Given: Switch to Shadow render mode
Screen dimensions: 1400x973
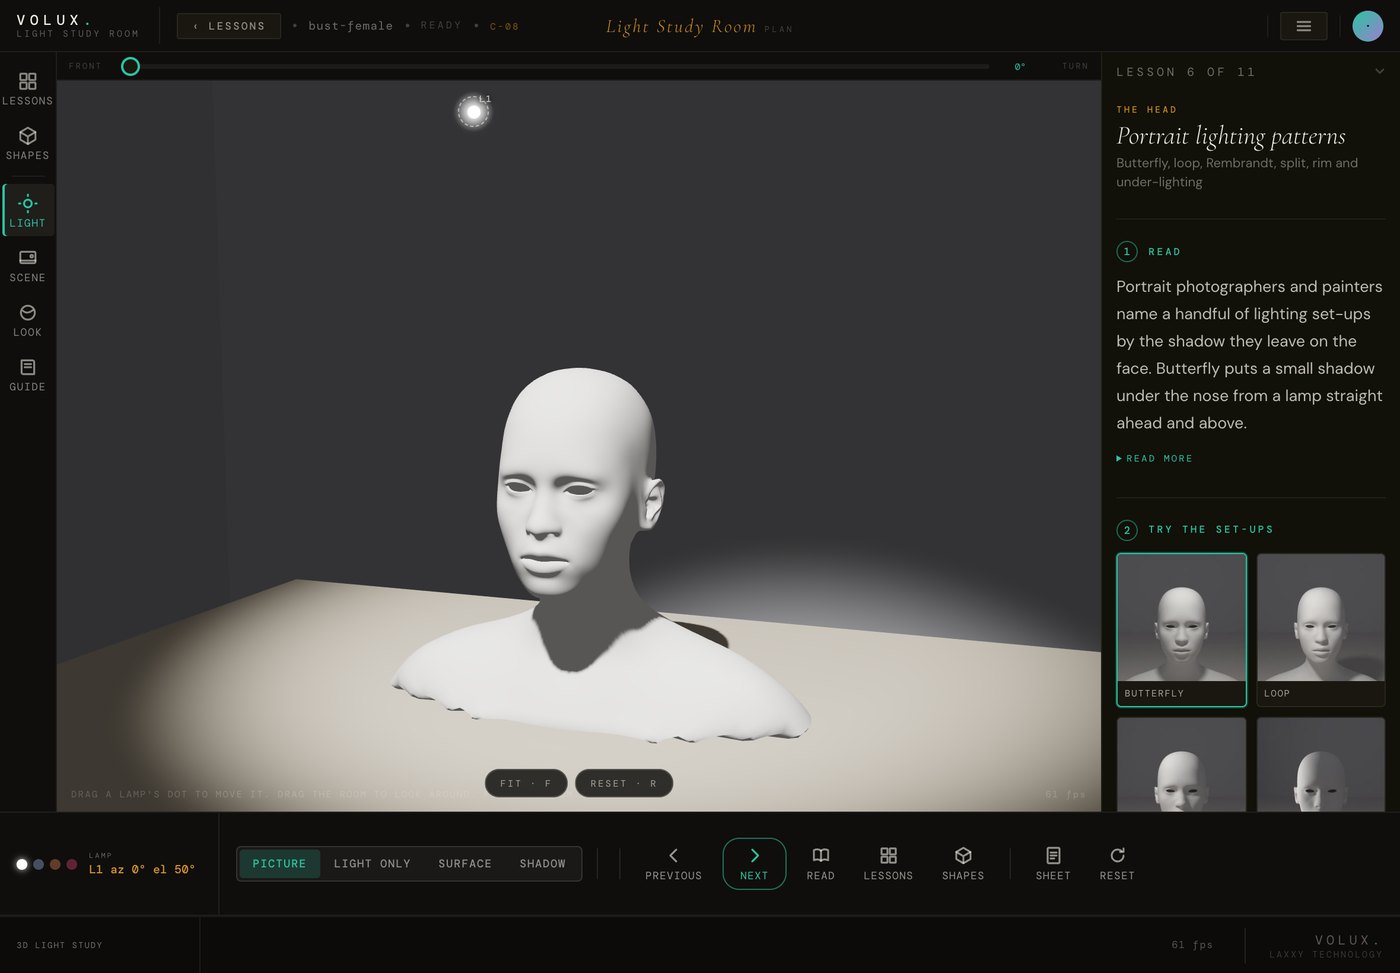Looking at the screenshot, I should tap(543, 864).
